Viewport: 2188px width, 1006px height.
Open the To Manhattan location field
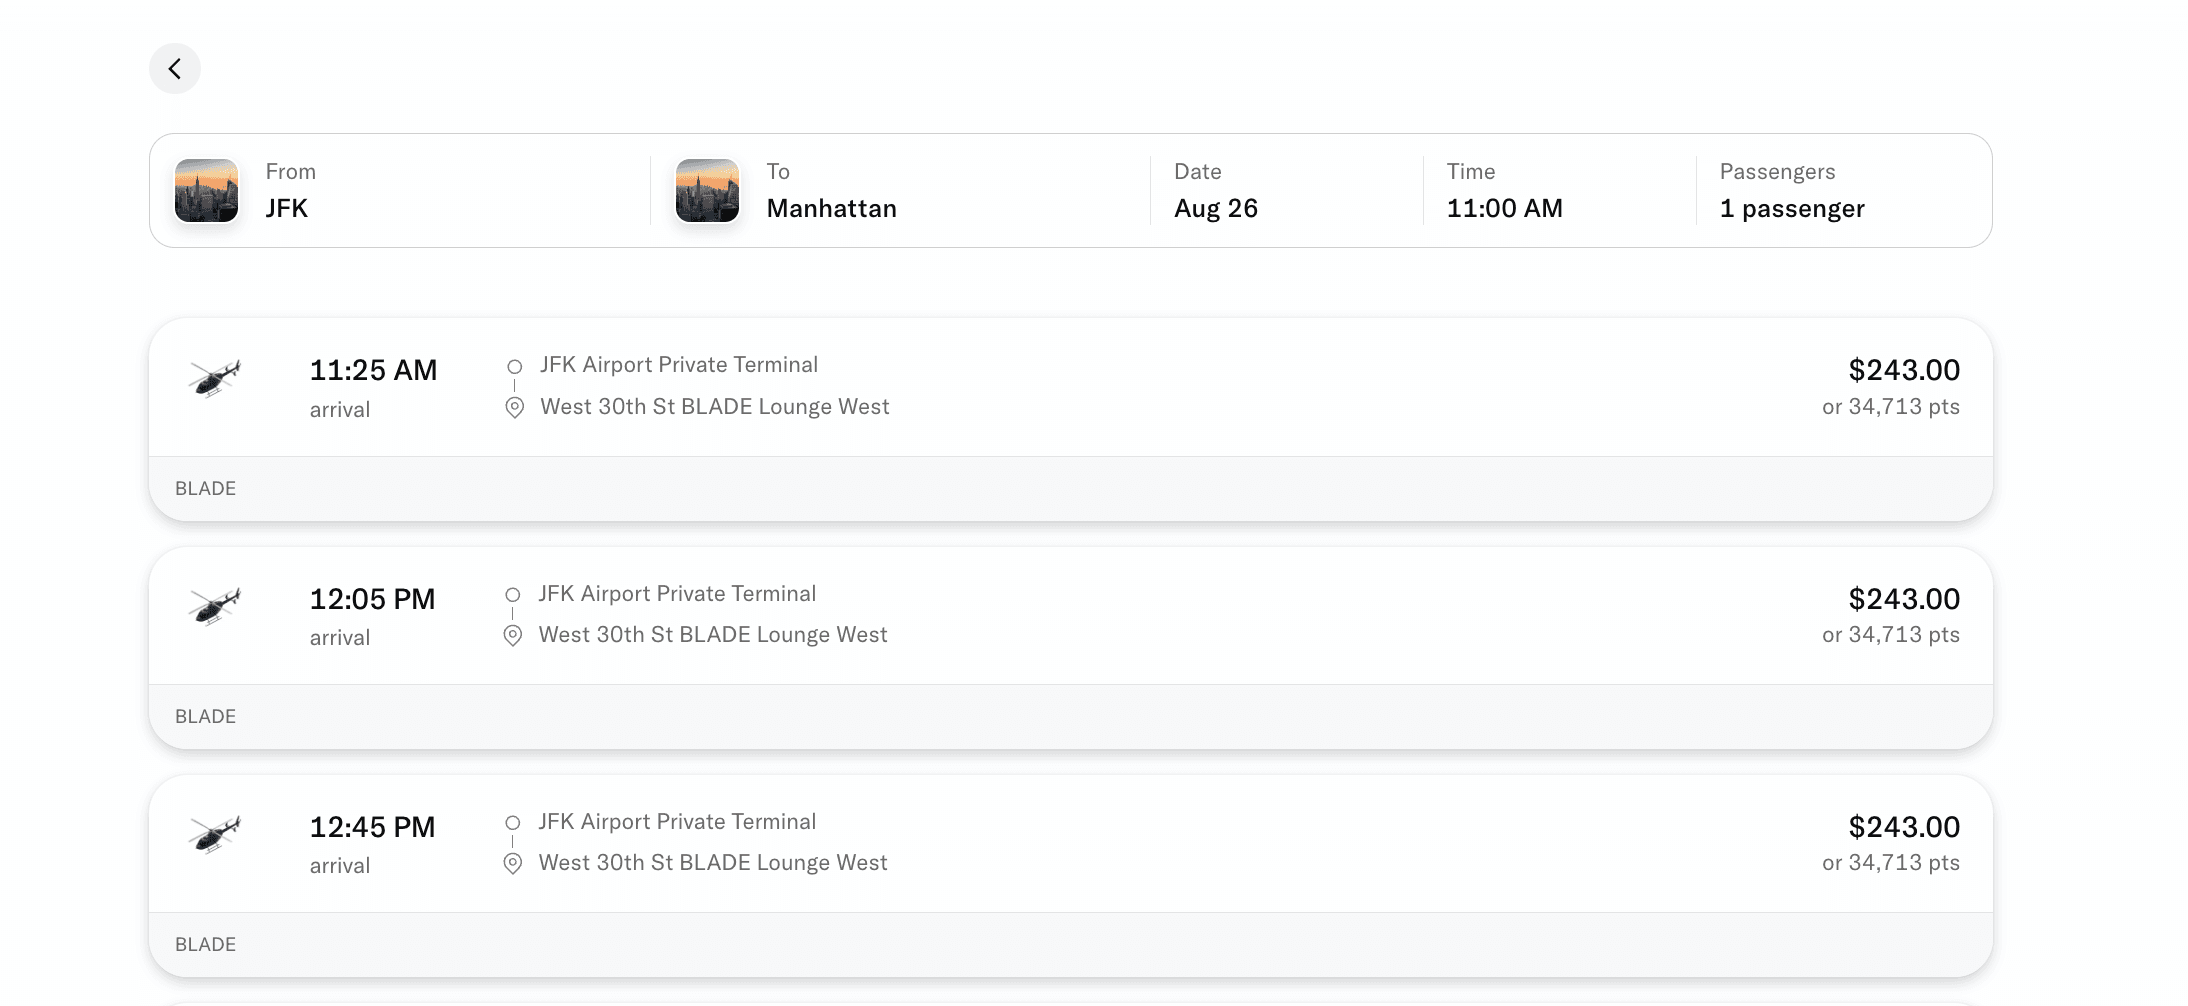tap(900, 190)
